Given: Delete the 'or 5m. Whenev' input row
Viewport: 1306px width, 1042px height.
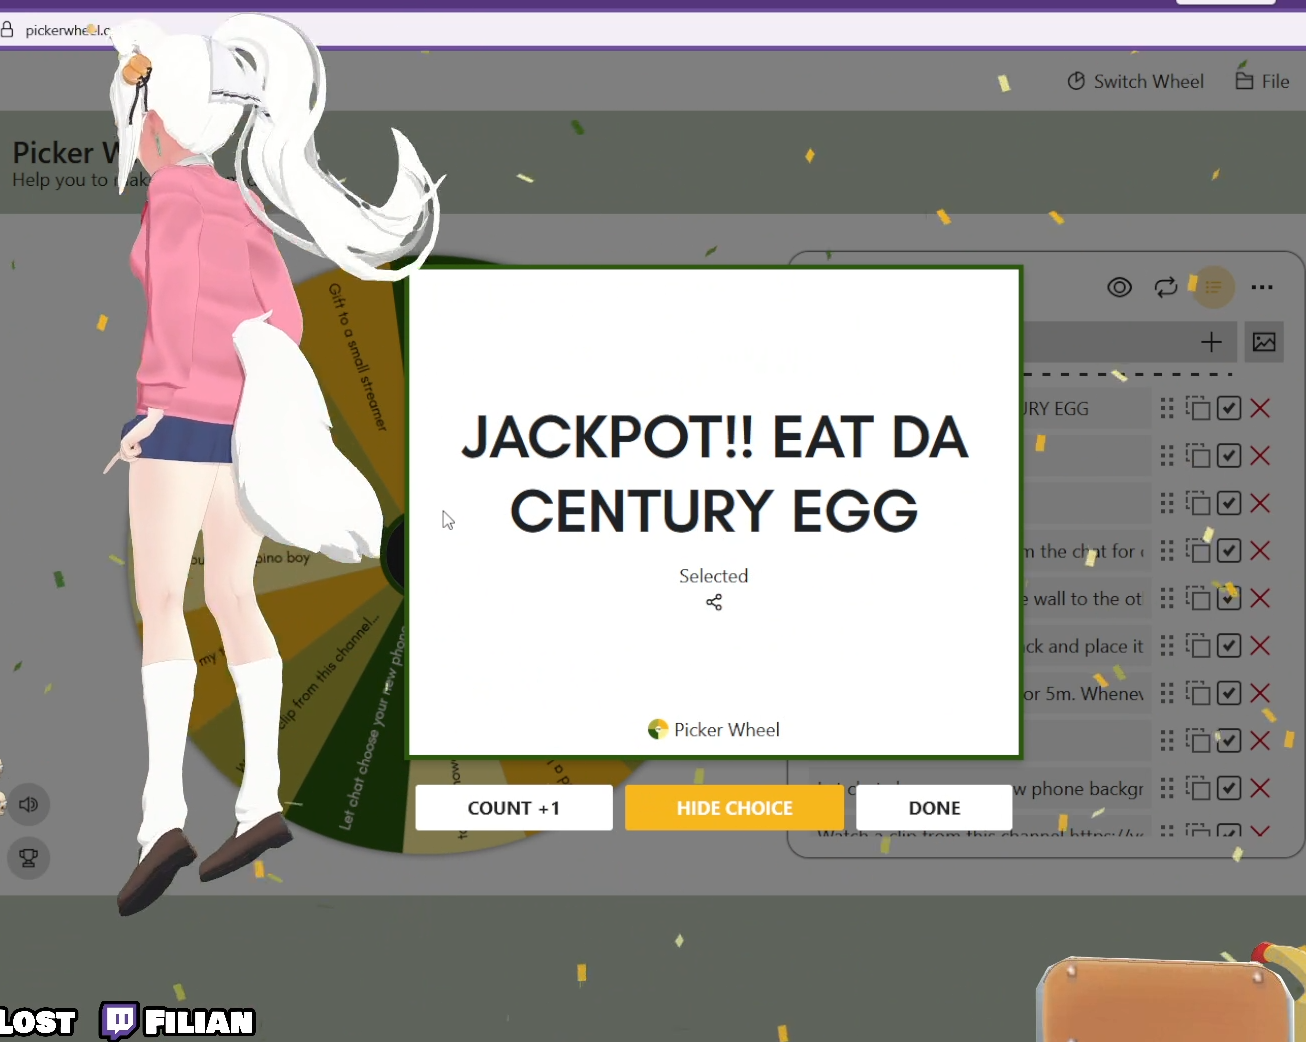Looking at the screenshot, I should coord(1260,693).
